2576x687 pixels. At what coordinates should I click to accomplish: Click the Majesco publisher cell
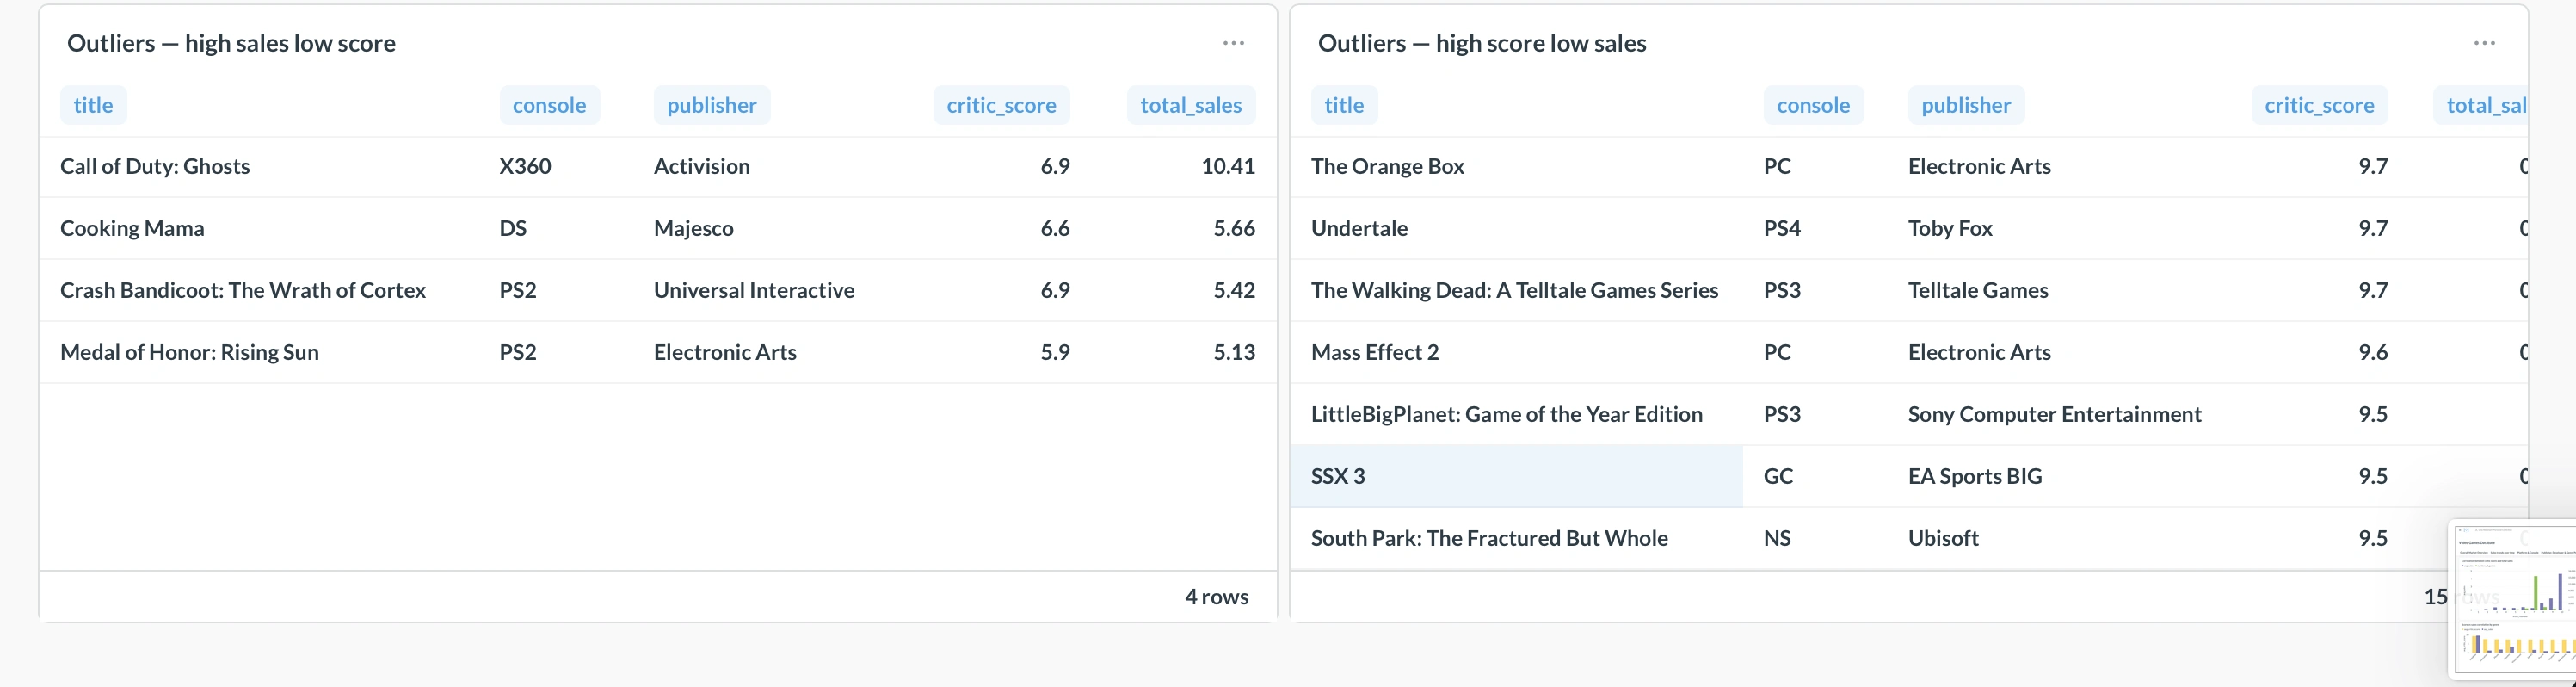[x=693, y=228]
